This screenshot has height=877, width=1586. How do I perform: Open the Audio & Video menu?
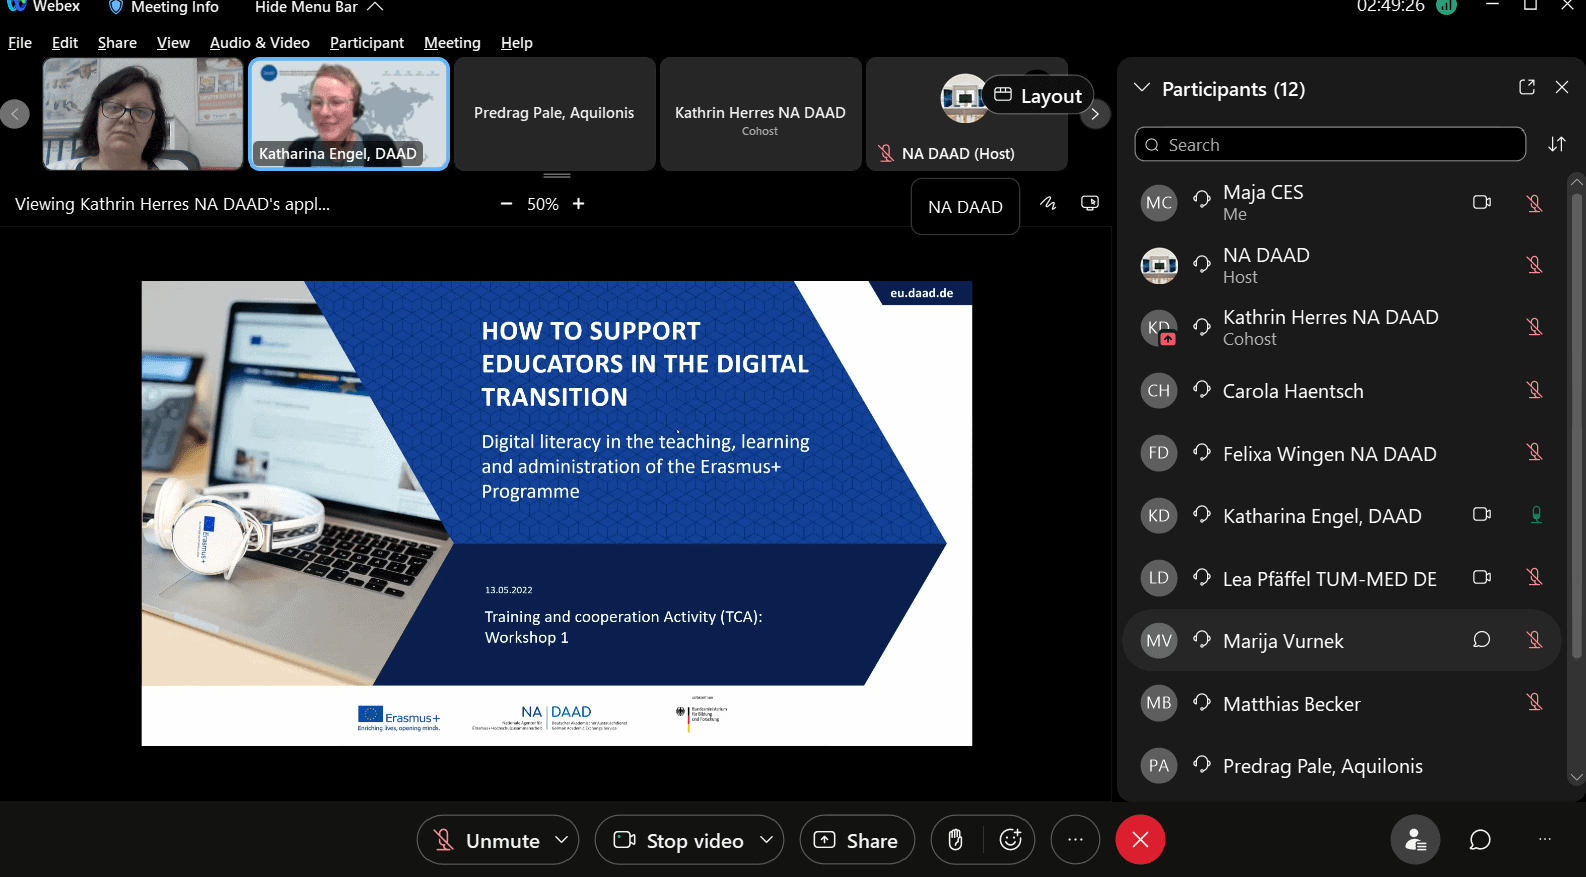click(259, 43)
